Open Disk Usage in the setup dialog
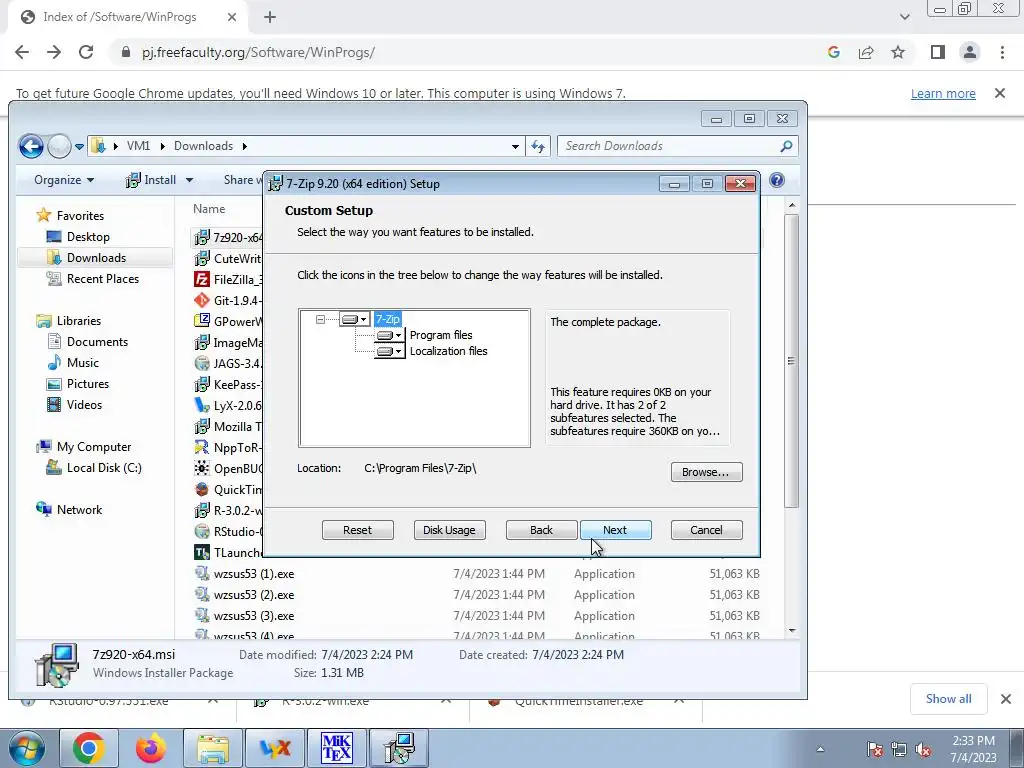 click(449, 530)
